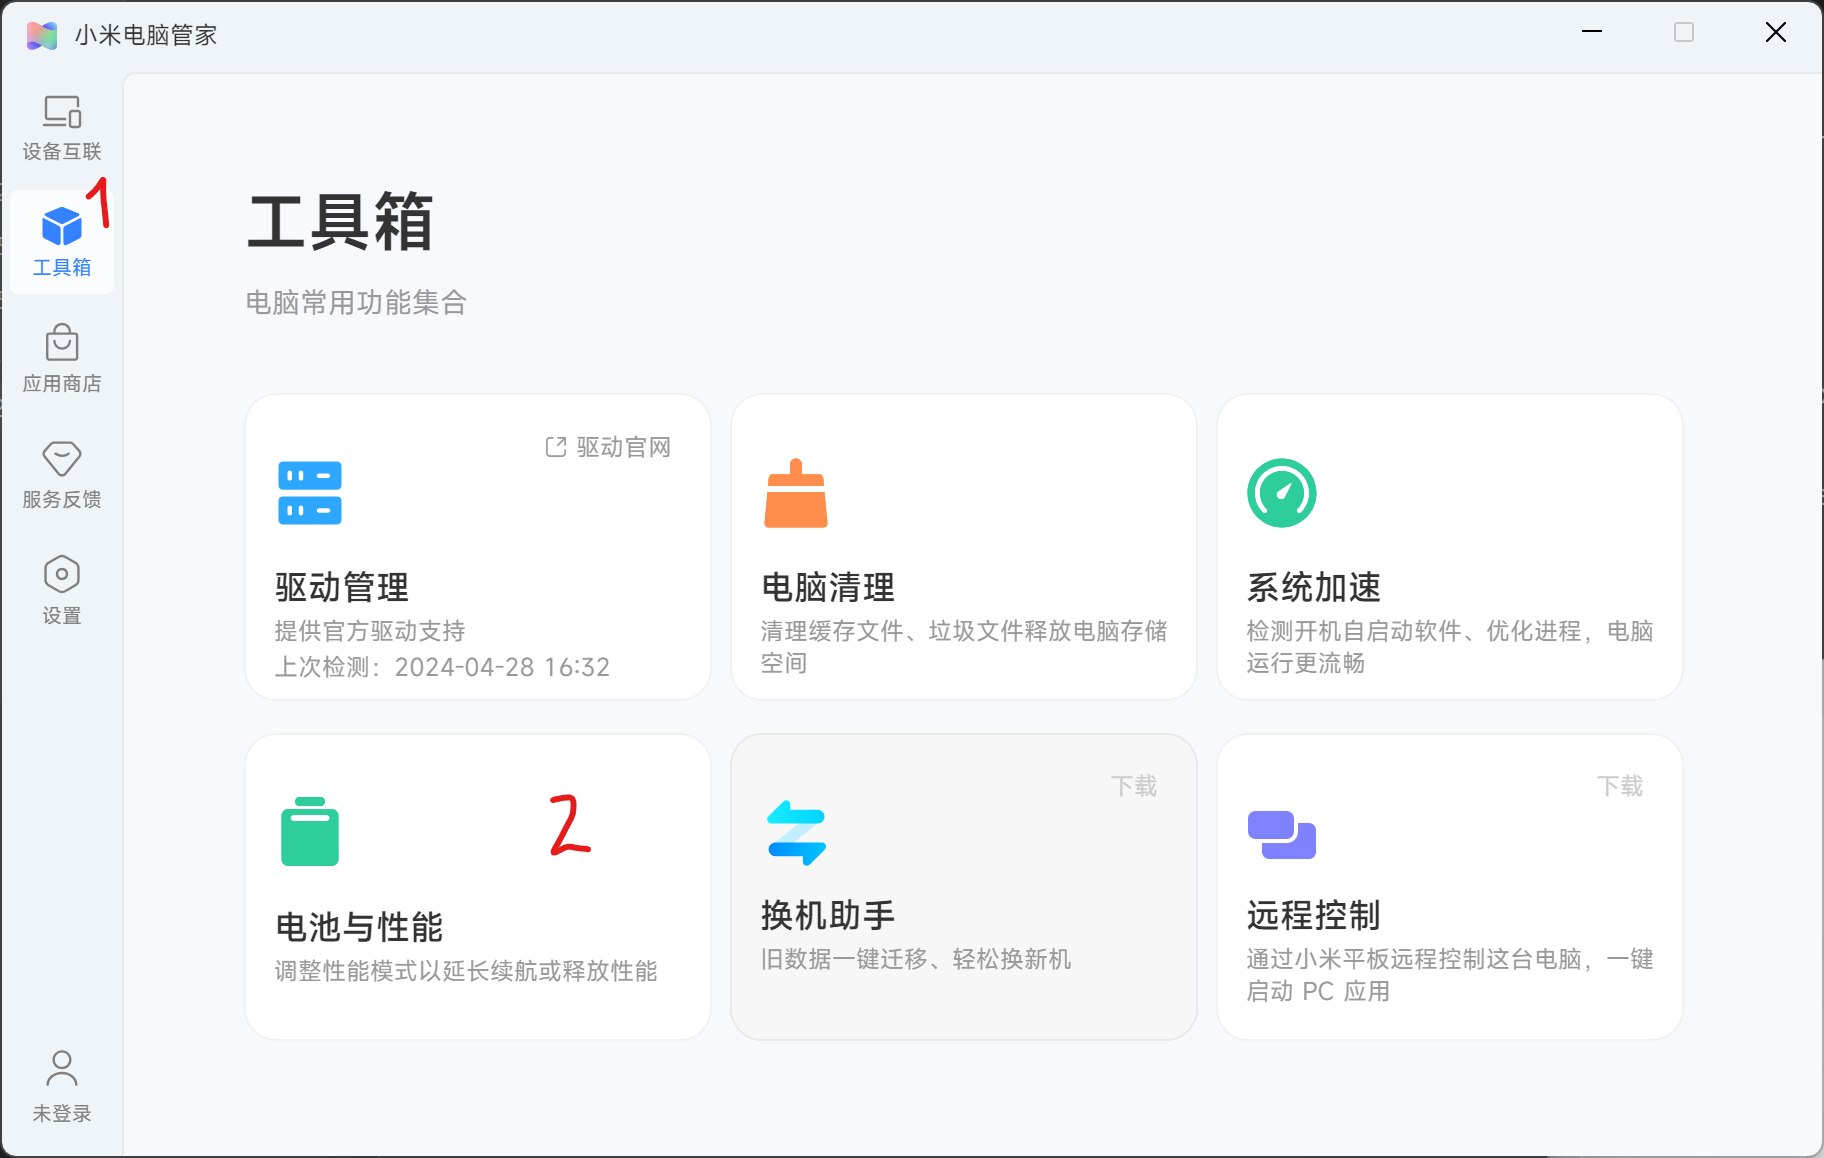
Task: Click the orange 电脑清理 broom icon
Action: coord(796,493)
